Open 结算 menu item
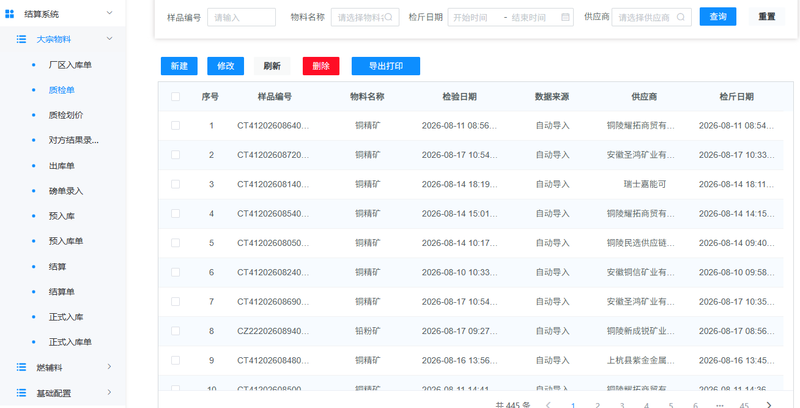Screen dimensions: 800x408 coord(57,267)
